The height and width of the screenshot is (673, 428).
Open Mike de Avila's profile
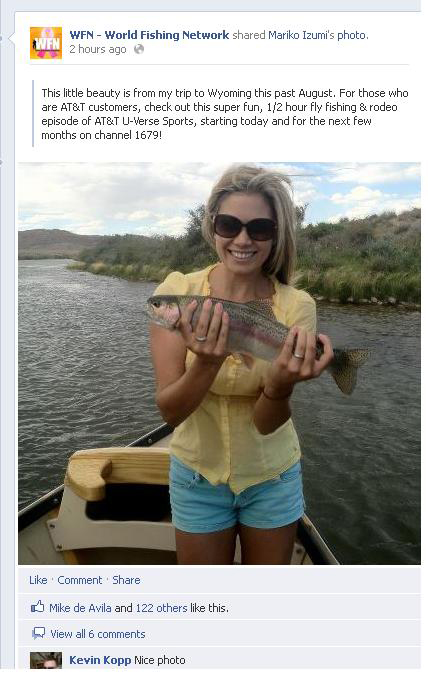[80, 608]
